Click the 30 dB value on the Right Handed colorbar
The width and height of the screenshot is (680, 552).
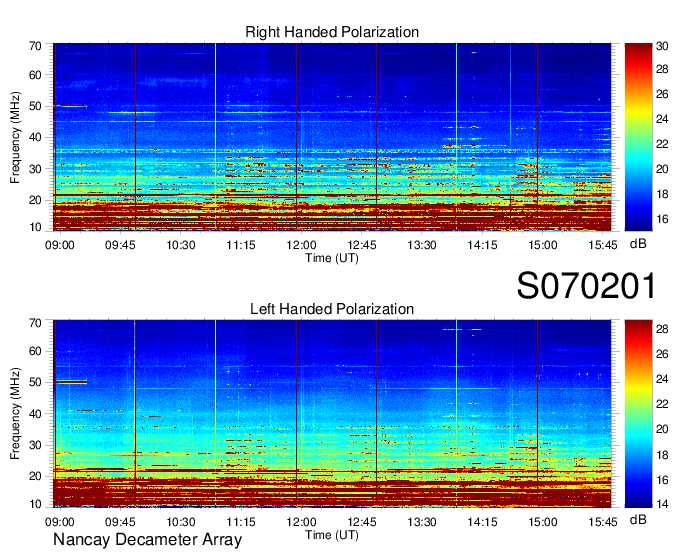[x=662, y=46]
